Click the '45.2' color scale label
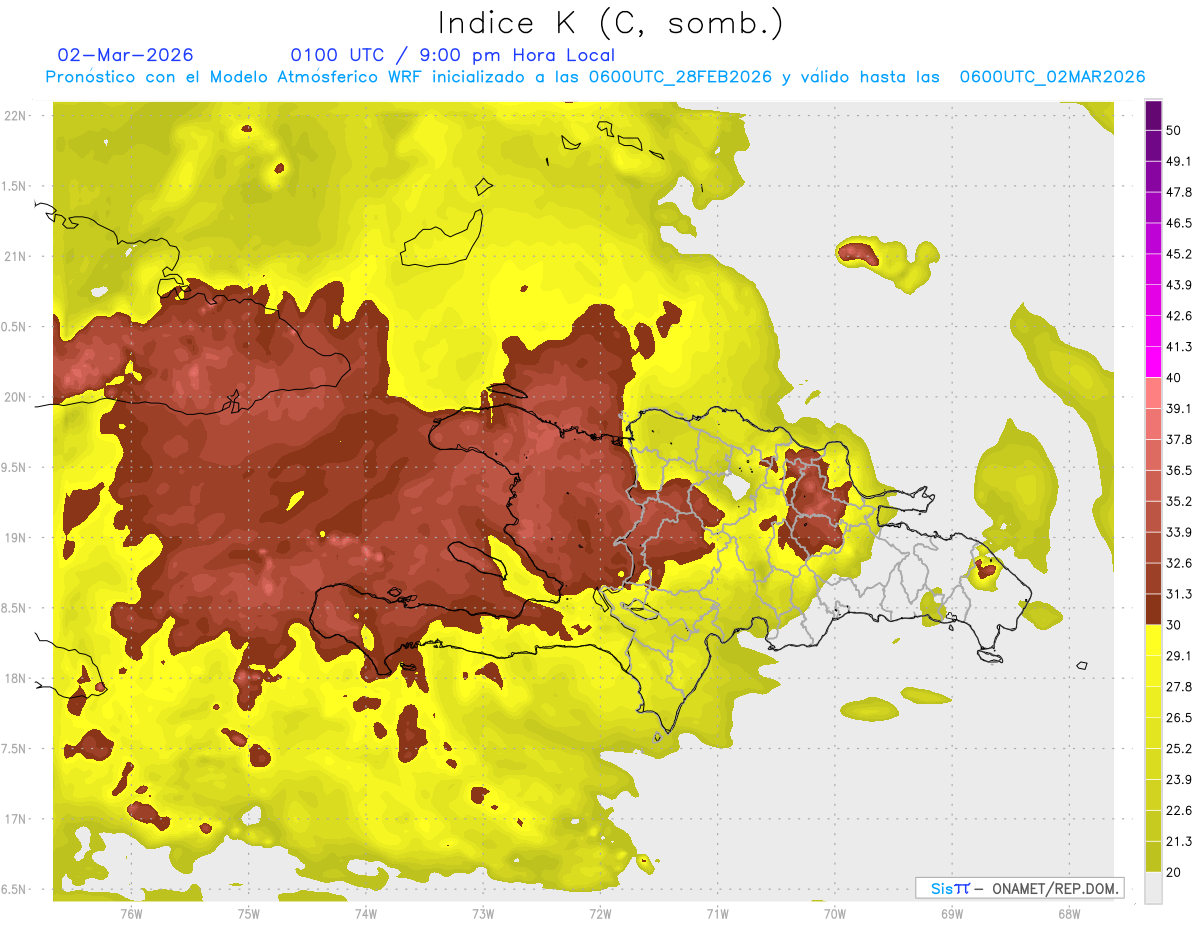The width and height of the screenshot is (1200, 927). pyautogui.click(x=1179, y=254)
